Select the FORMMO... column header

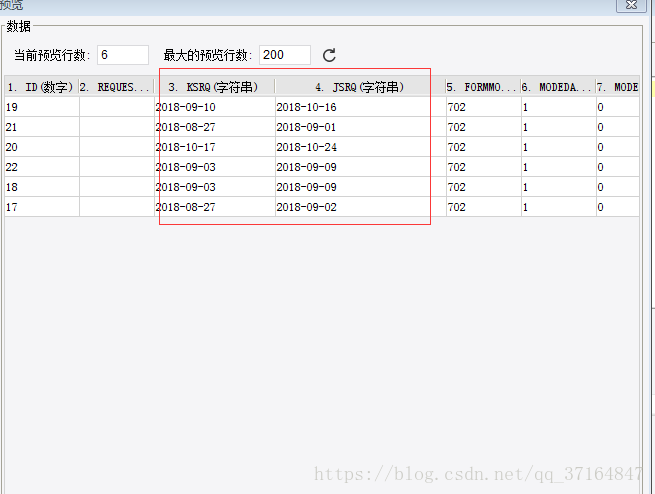pyautogui.click(x=483, y=87)
